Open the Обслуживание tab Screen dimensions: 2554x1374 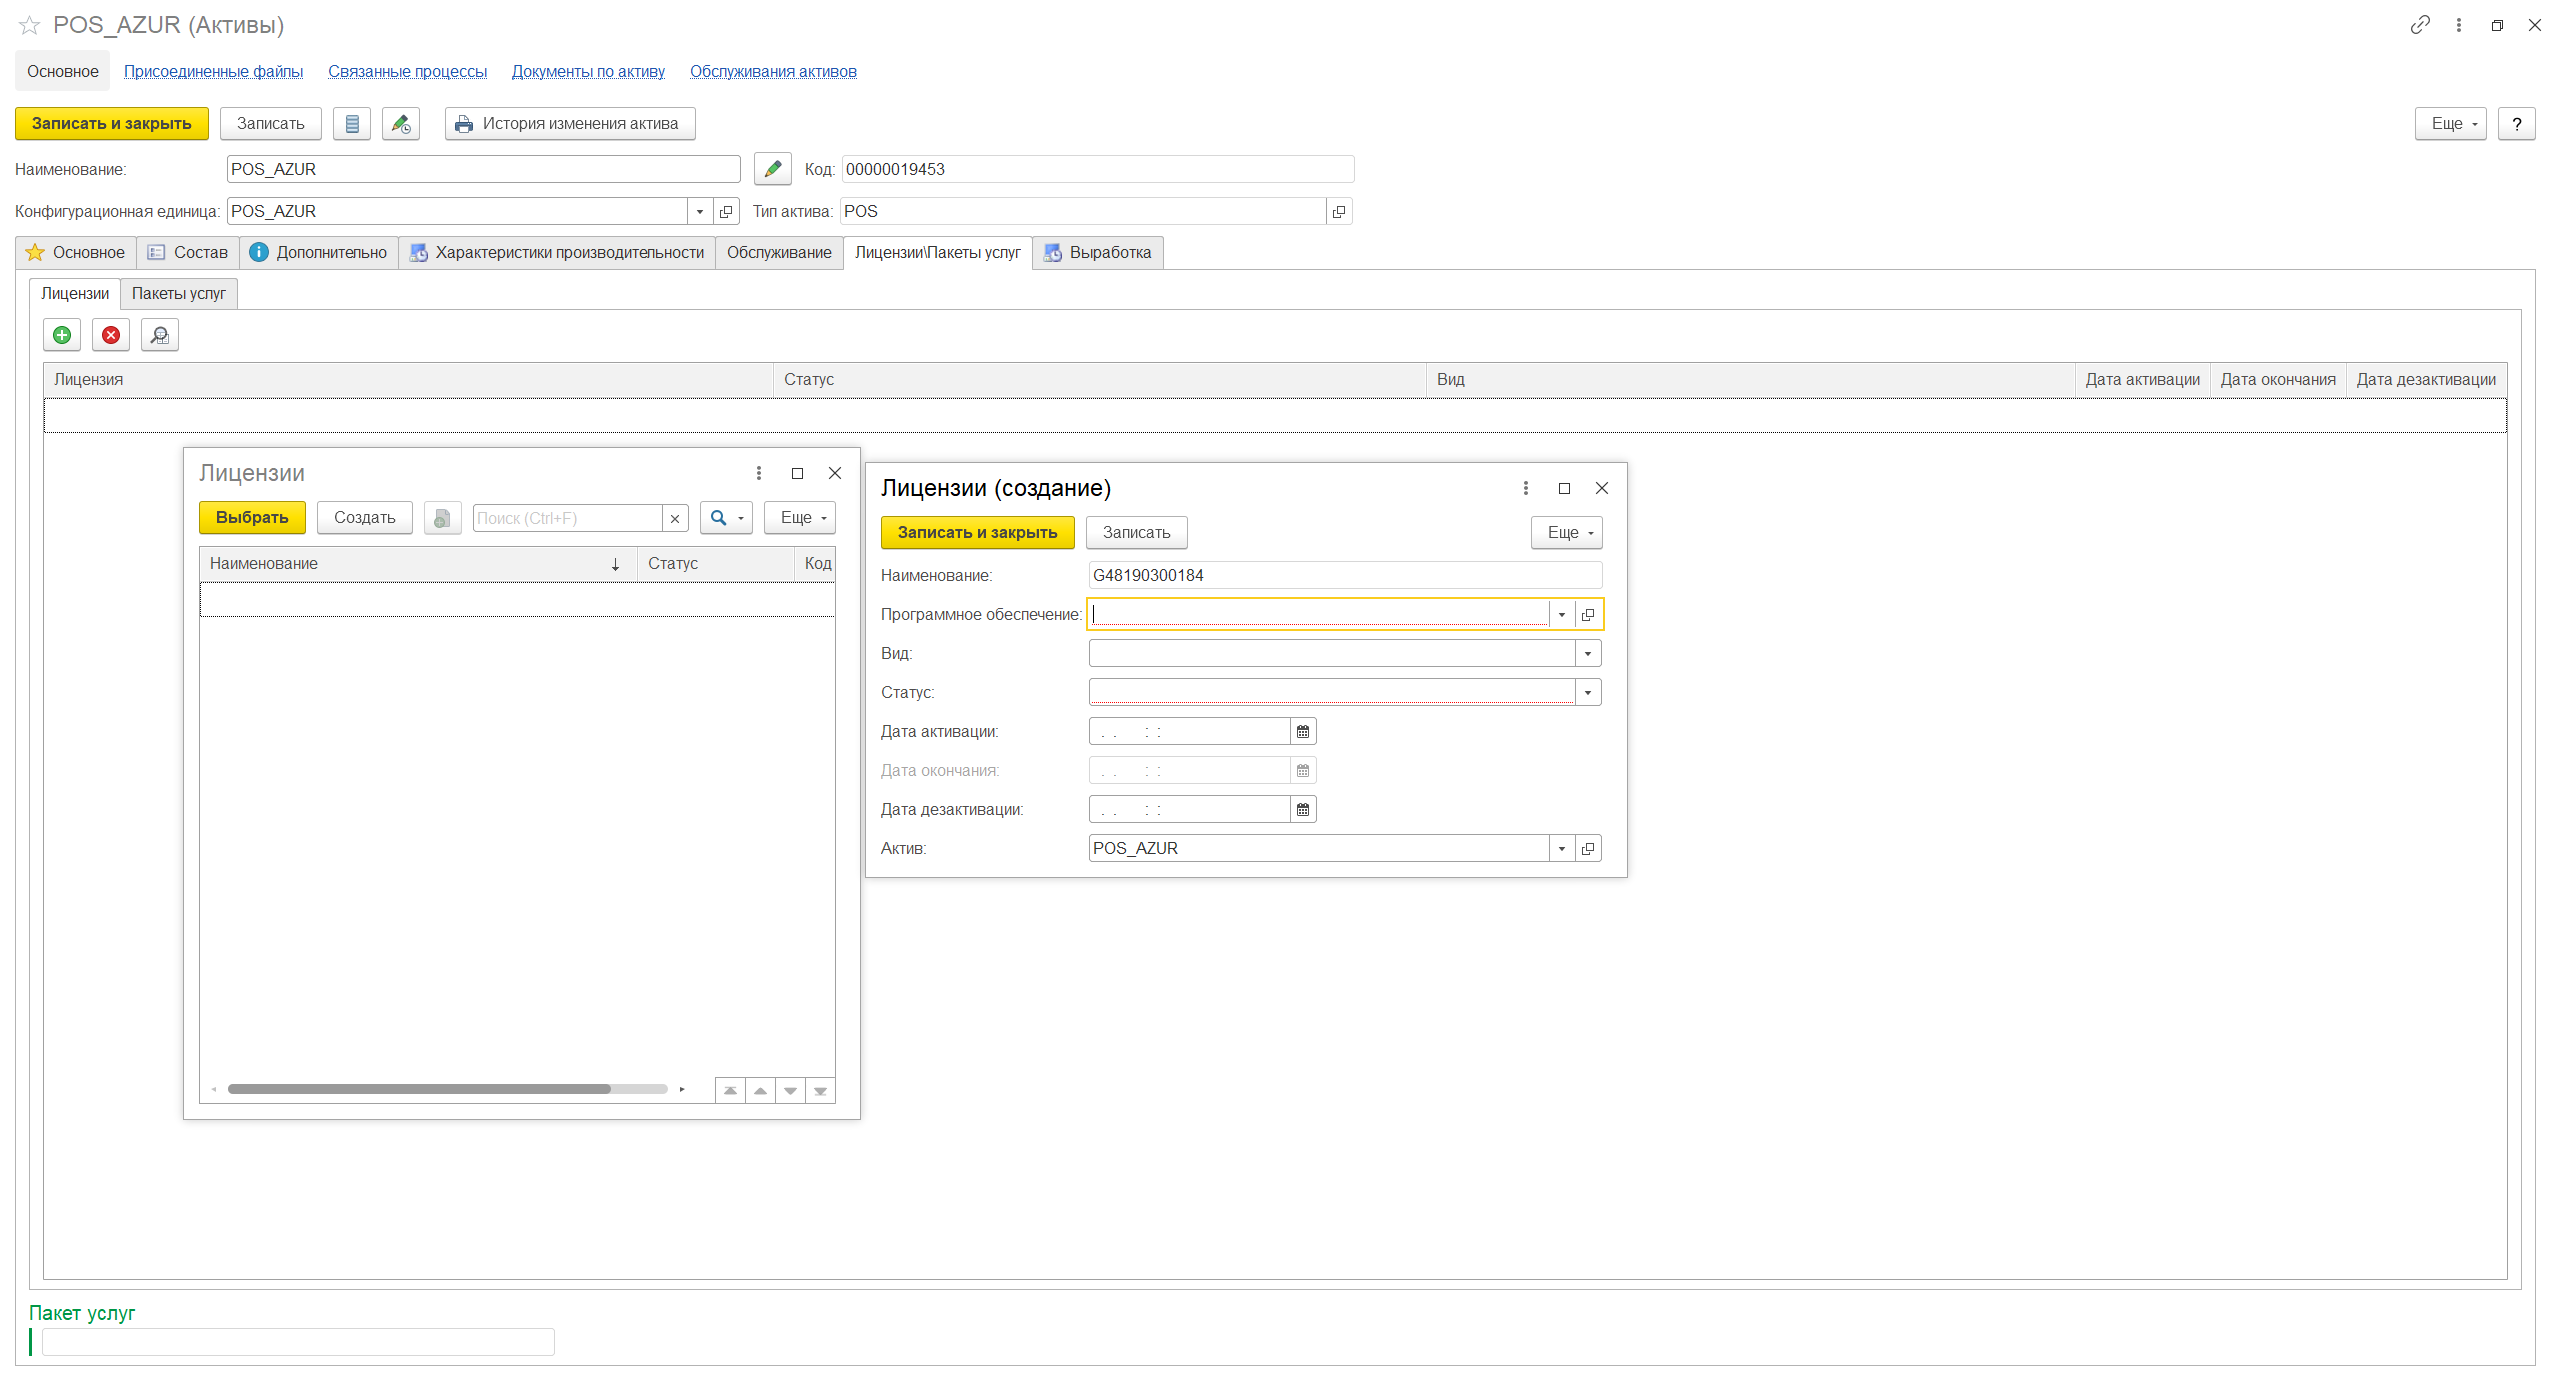(778, 253)
